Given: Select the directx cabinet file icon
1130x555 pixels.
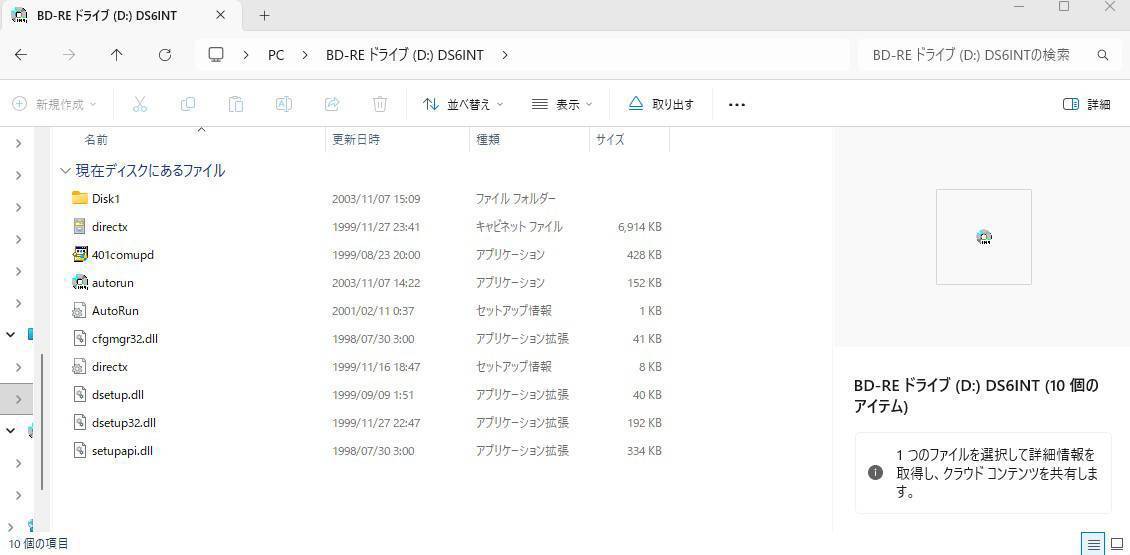Looking at the screenshot, I should 80,226.
